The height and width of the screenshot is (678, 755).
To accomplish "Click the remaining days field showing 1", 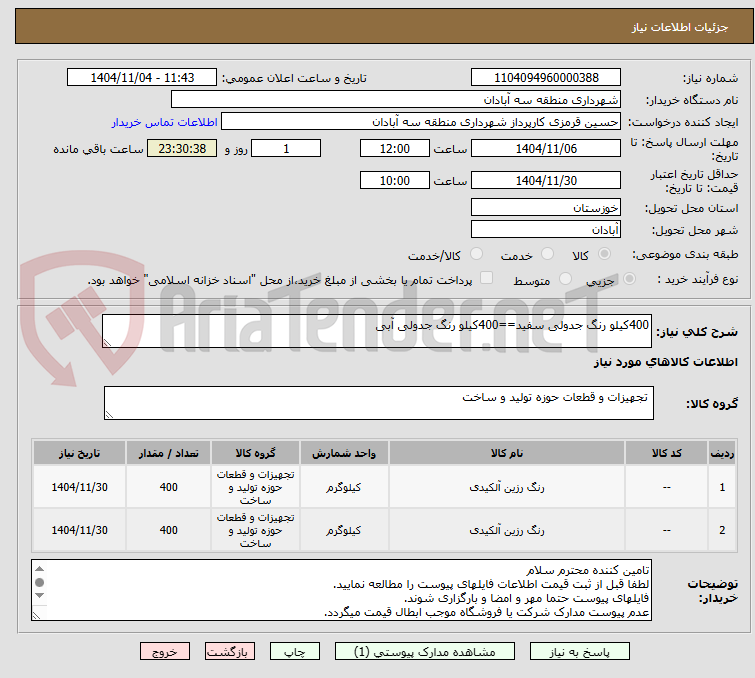I will 286,148.
